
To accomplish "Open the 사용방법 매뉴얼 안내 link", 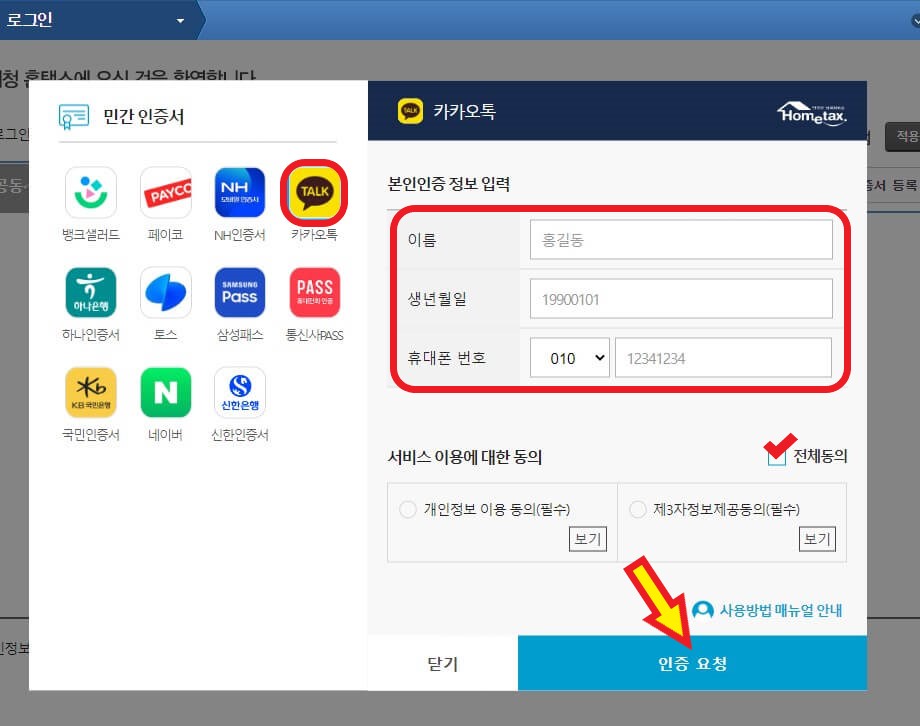I will coord(780,610).
